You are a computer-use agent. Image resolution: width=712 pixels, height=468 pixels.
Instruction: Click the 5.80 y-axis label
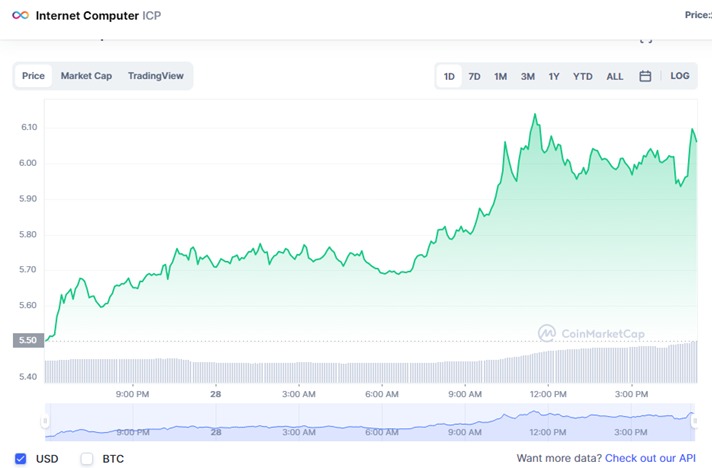[x=28, y=235]
